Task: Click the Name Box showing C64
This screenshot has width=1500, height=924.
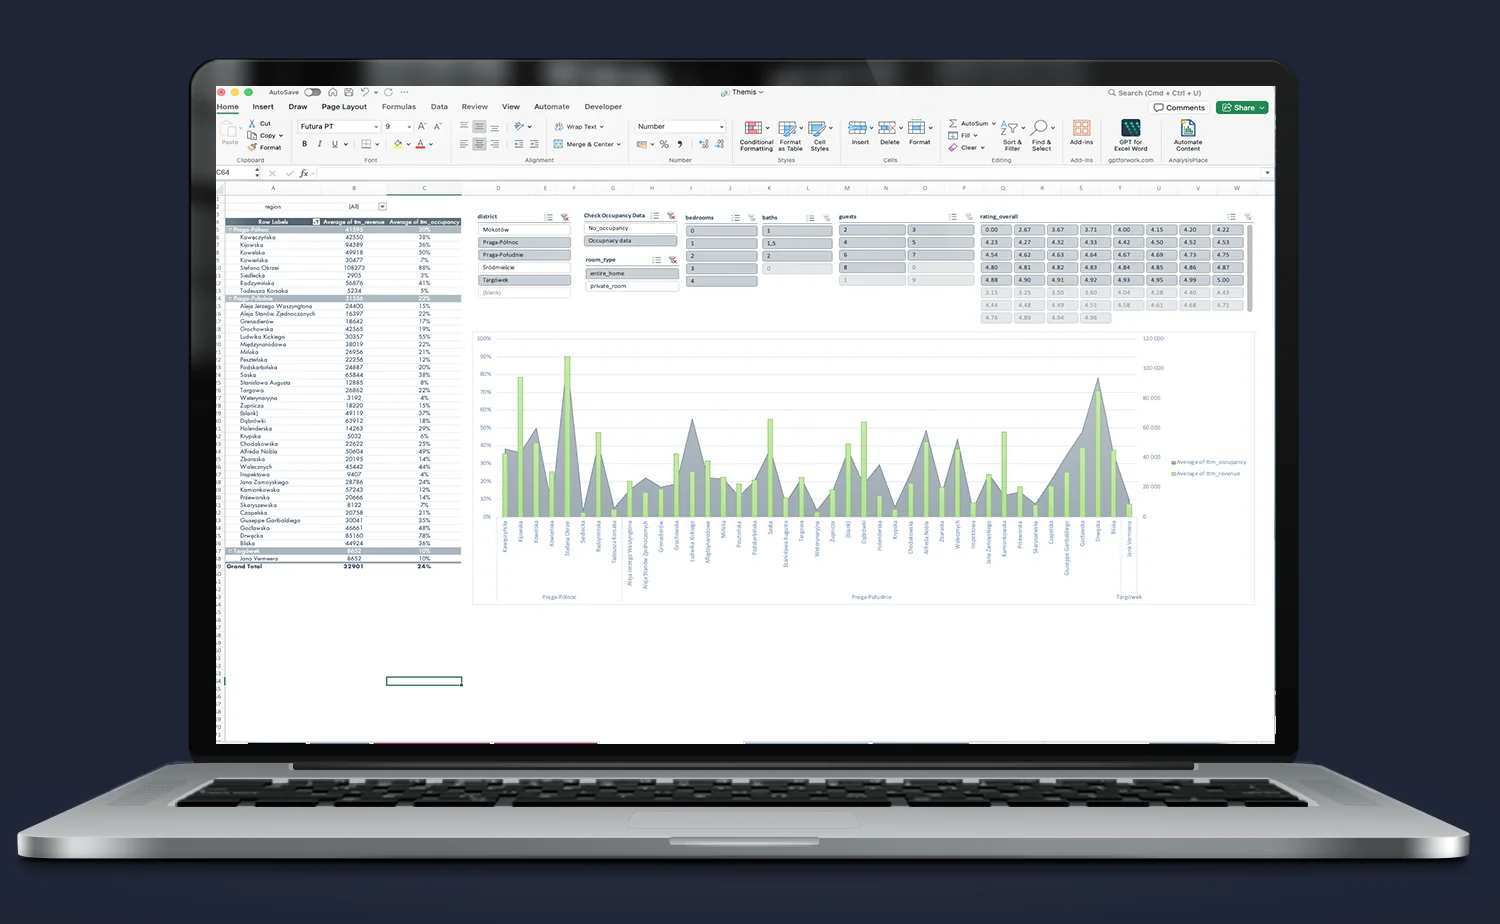Action: pos(236,173)
